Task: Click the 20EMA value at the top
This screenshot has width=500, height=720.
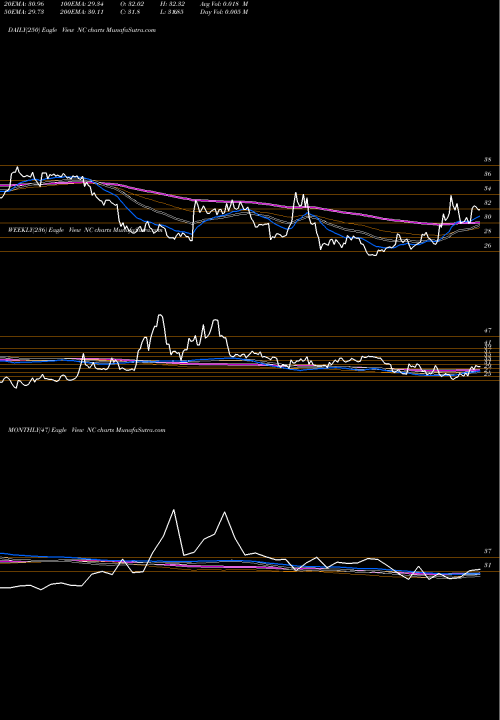Action: (23, 4)
